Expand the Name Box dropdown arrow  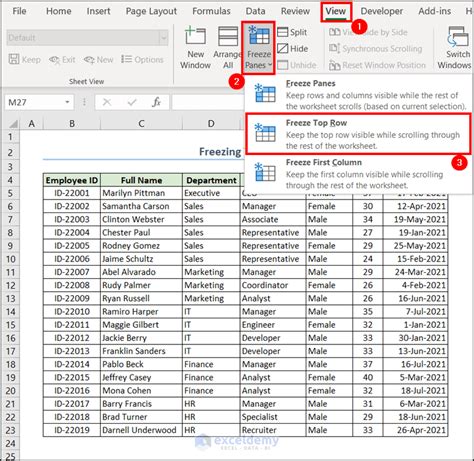click(x=67, y=102)
